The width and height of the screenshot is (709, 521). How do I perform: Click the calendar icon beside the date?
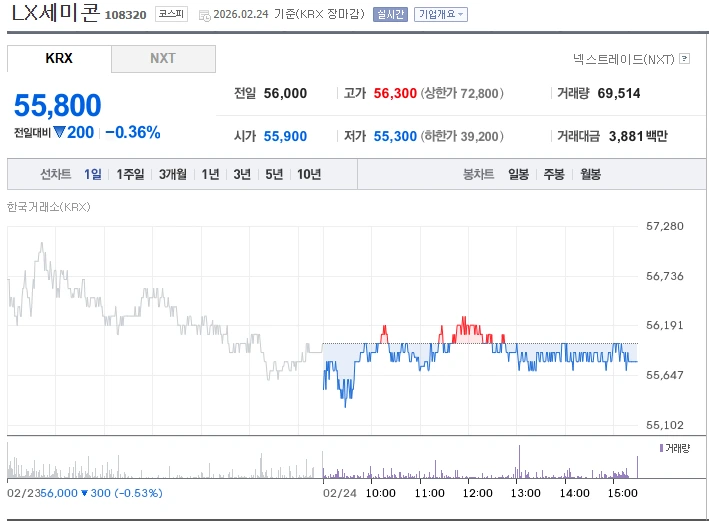(x=204, y=16)
